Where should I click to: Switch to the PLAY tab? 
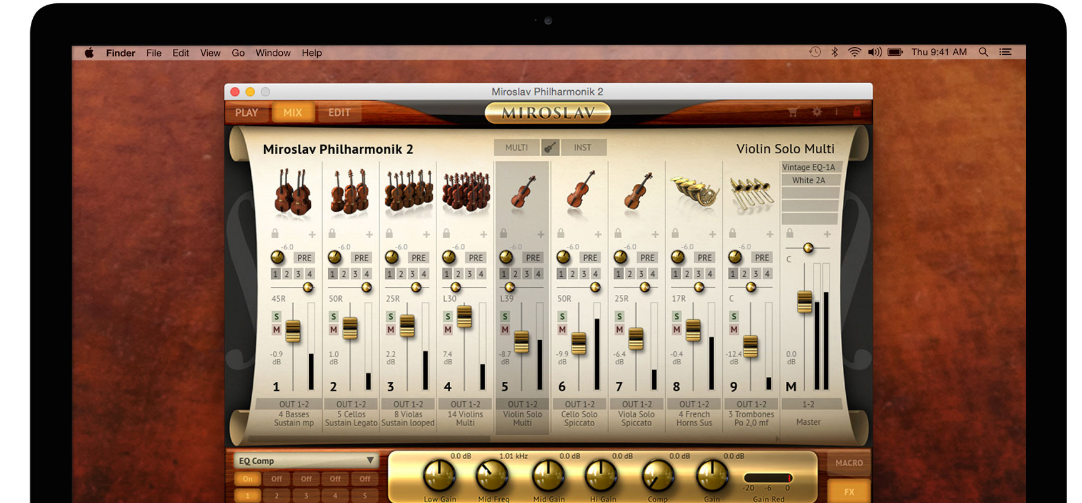click(x=247, y=112)
